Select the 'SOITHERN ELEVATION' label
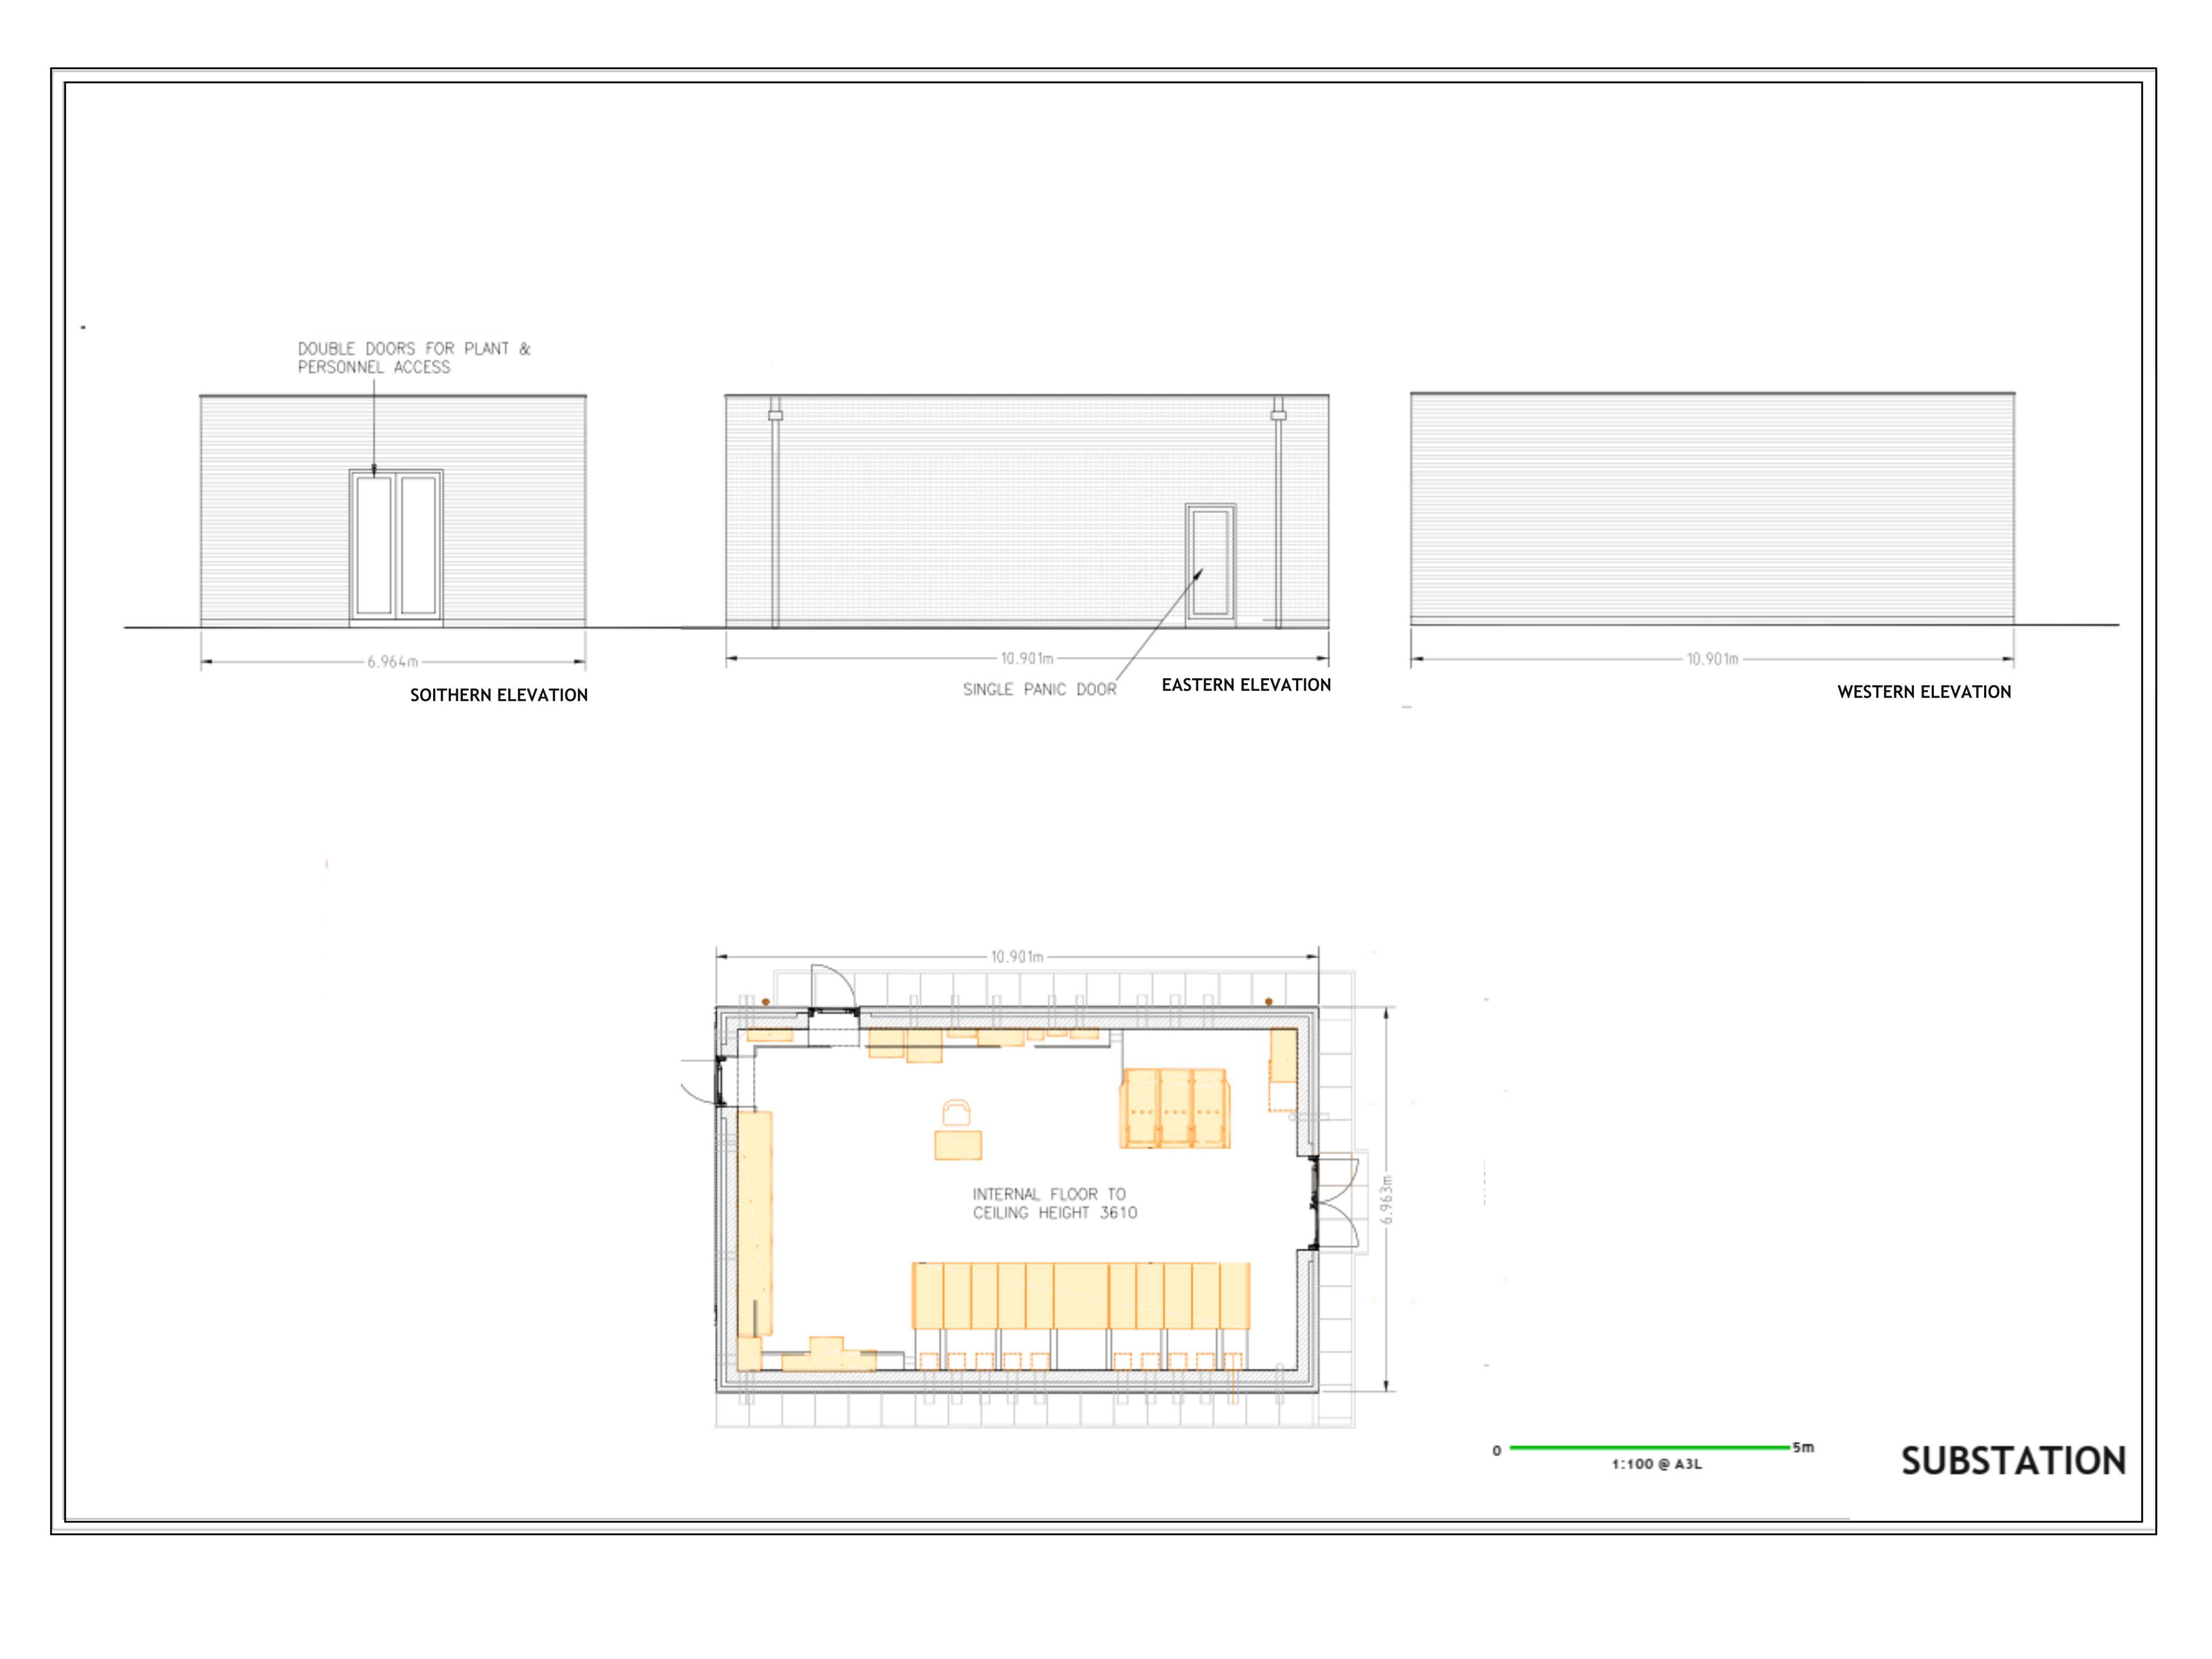The image size is (2212, 1659). [499, 695]
